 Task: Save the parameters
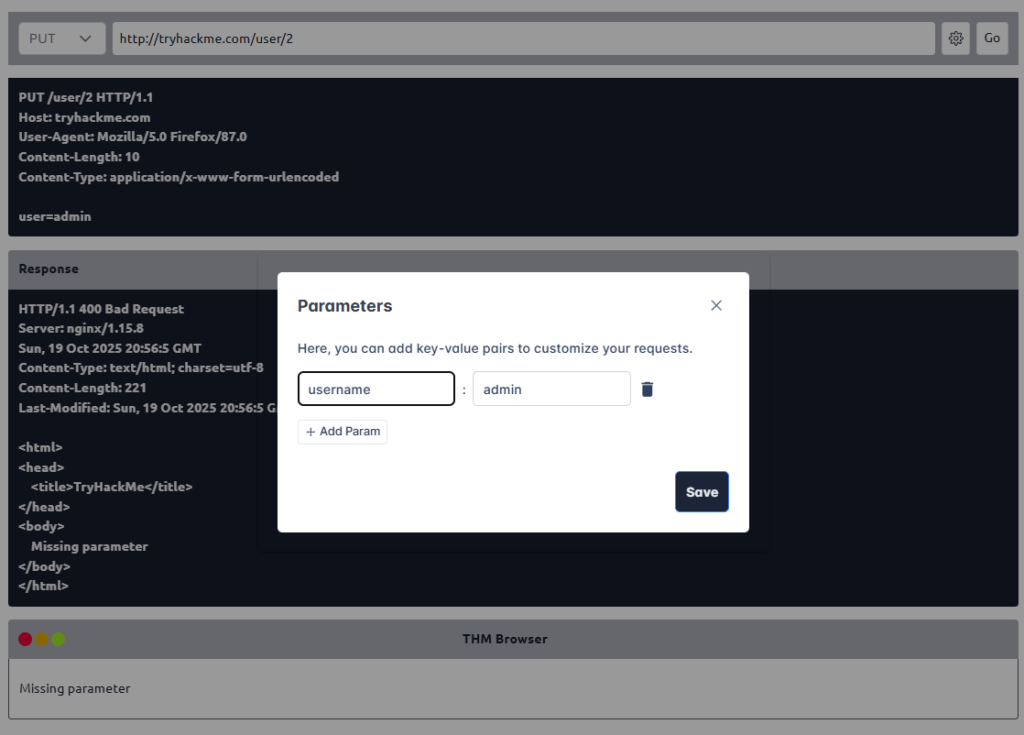tap(701, 492)
